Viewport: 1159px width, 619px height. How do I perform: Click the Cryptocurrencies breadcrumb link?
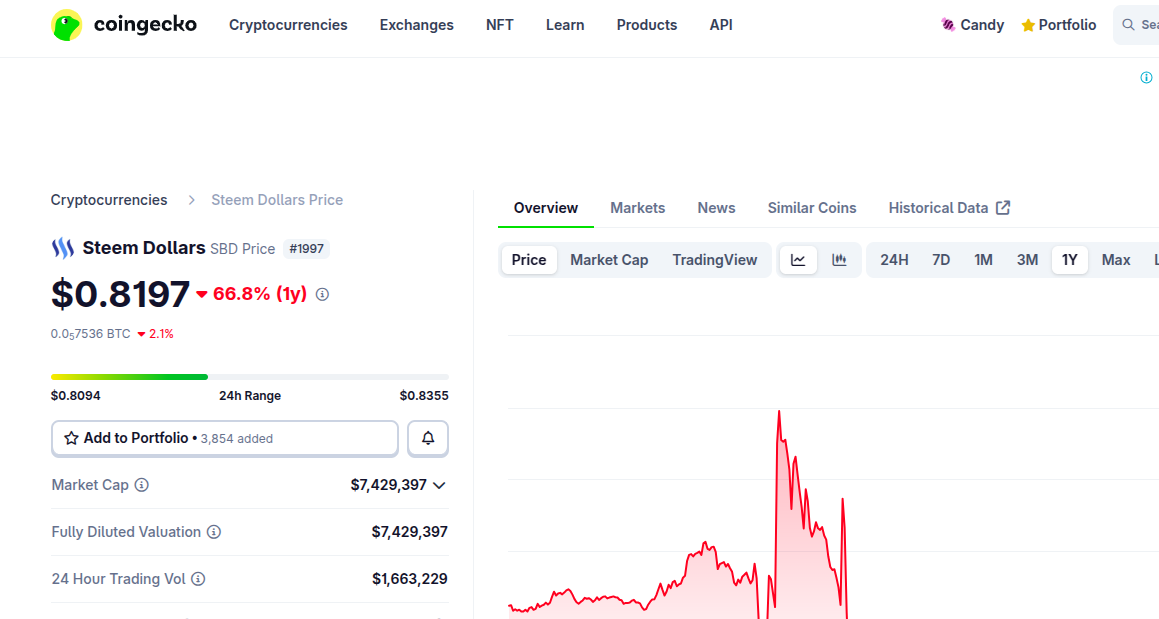click(x=109, y=200)
